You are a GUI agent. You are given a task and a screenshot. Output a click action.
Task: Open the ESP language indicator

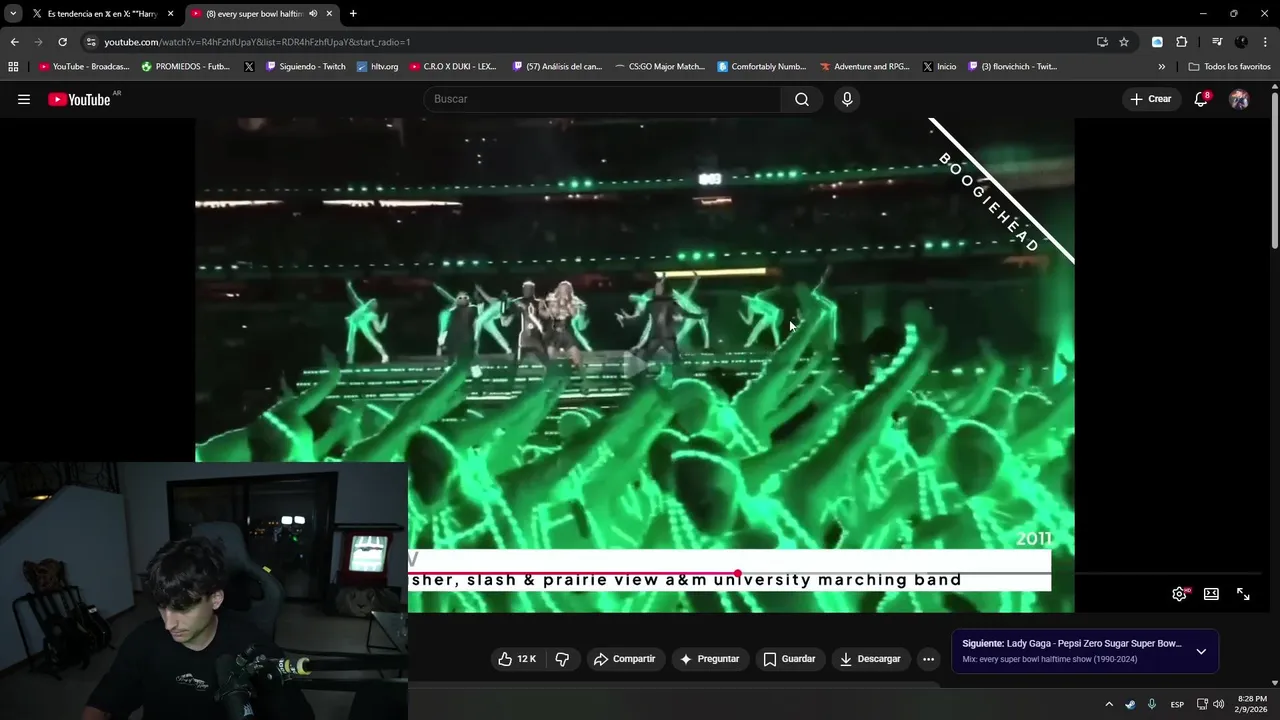(x=1177, y=704)
